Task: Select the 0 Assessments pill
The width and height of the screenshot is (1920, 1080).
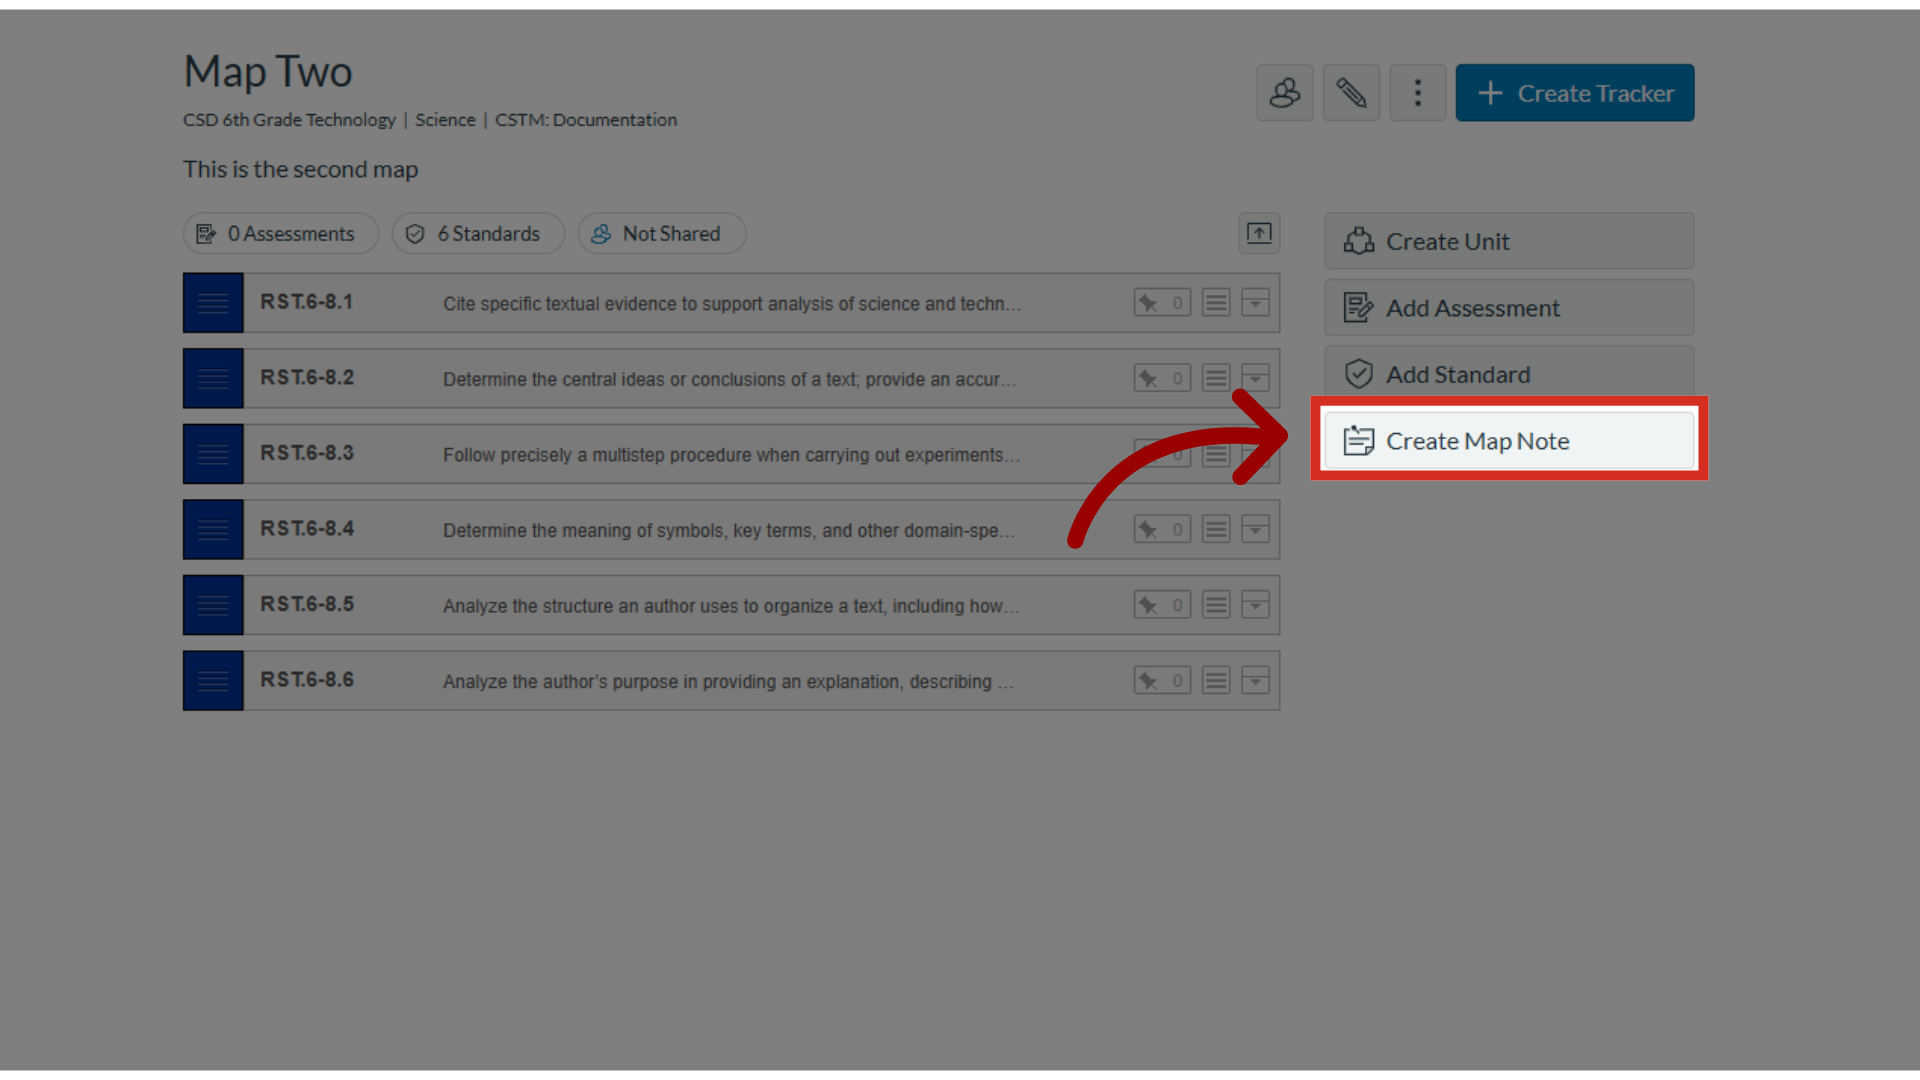Action: 280,233
